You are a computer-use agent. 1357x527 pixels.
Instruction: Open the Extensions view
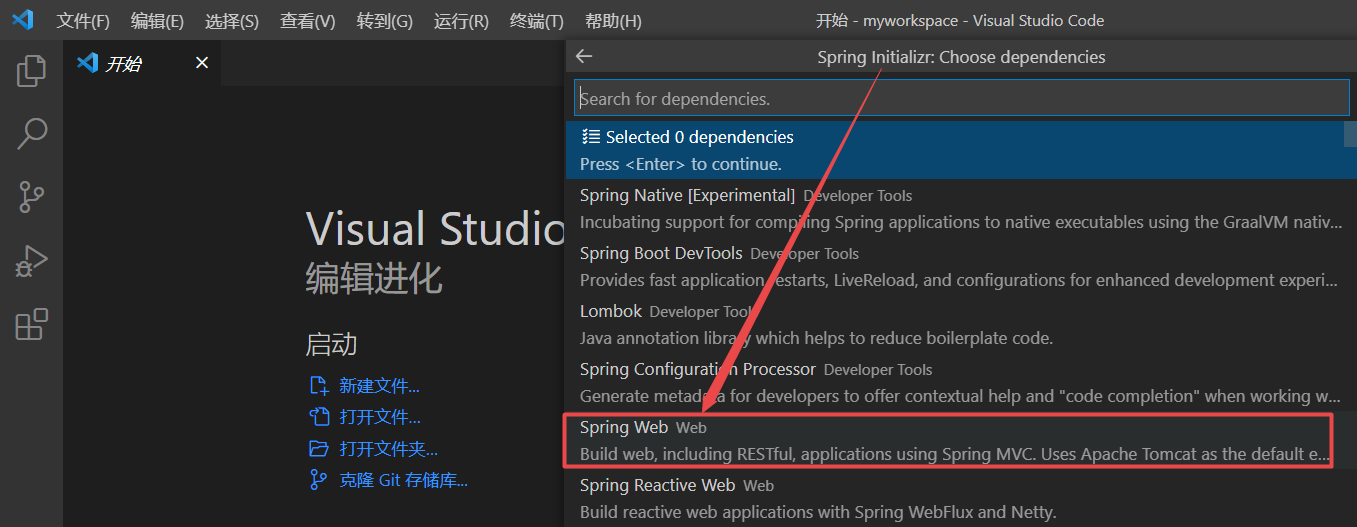[31, 325]
